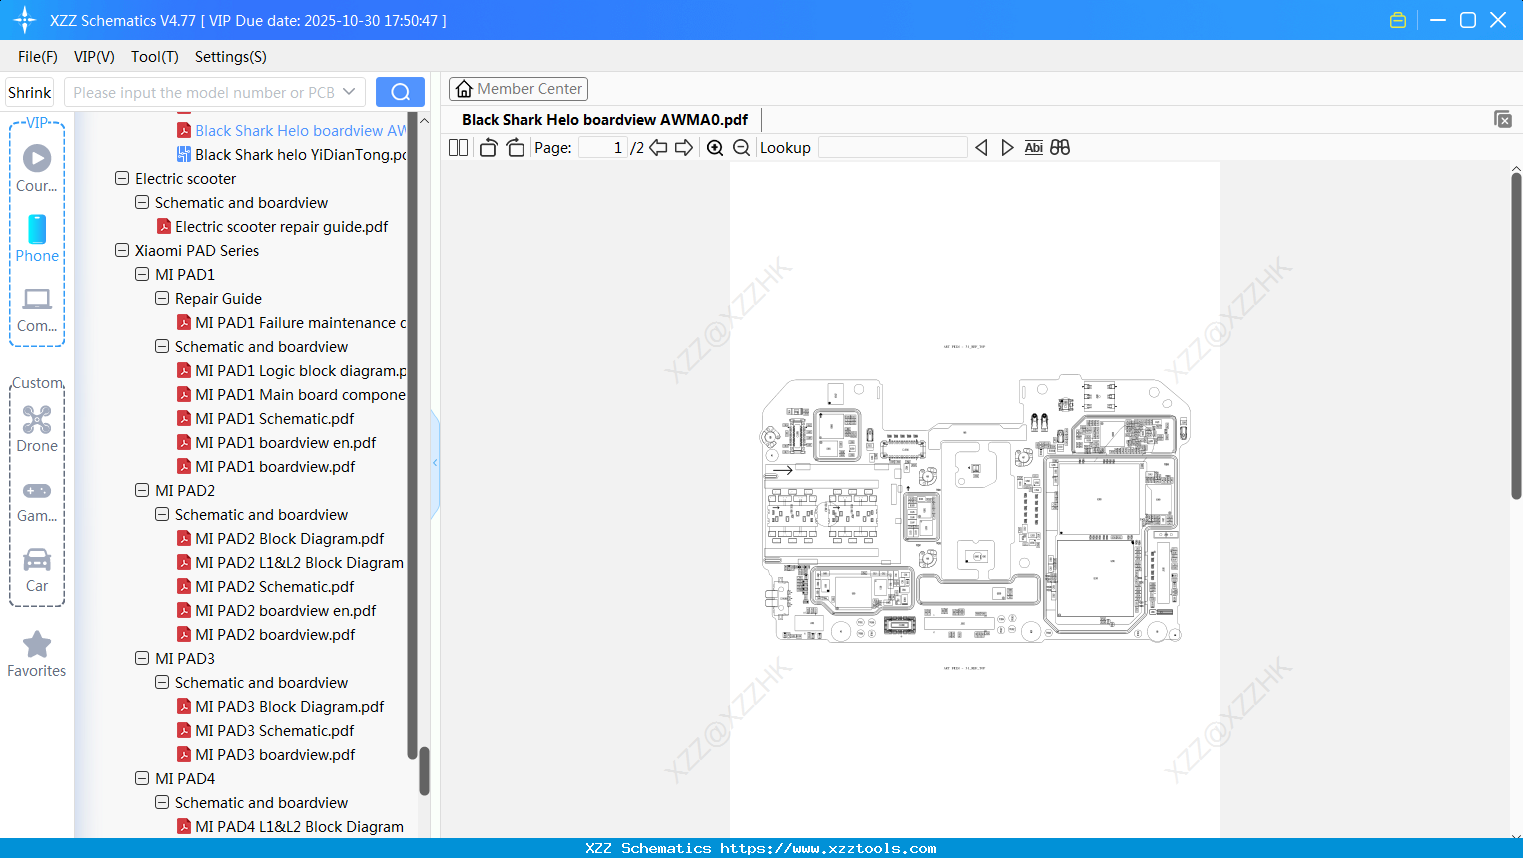This screenshot has height=858, width=1523.
Task: Collapse Schematic and boardview under Electric scooter
Action: pos(142,203)
